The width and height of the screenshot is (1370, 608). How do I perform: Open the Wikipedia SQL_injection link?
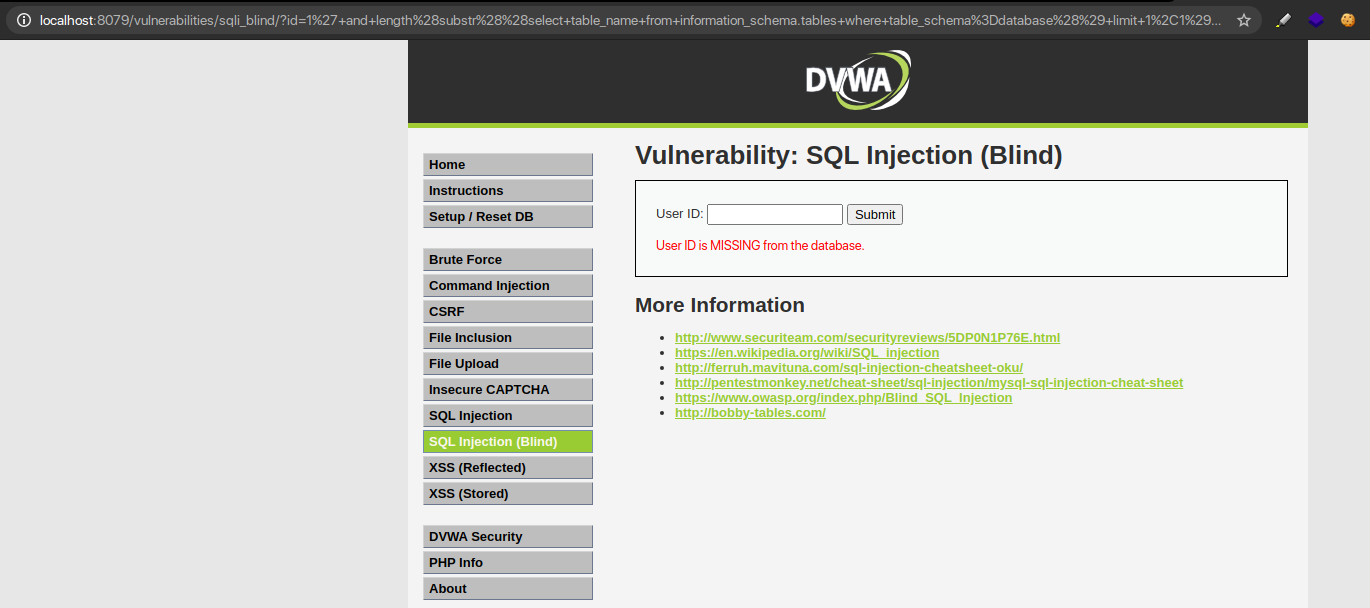click(807, 353)
